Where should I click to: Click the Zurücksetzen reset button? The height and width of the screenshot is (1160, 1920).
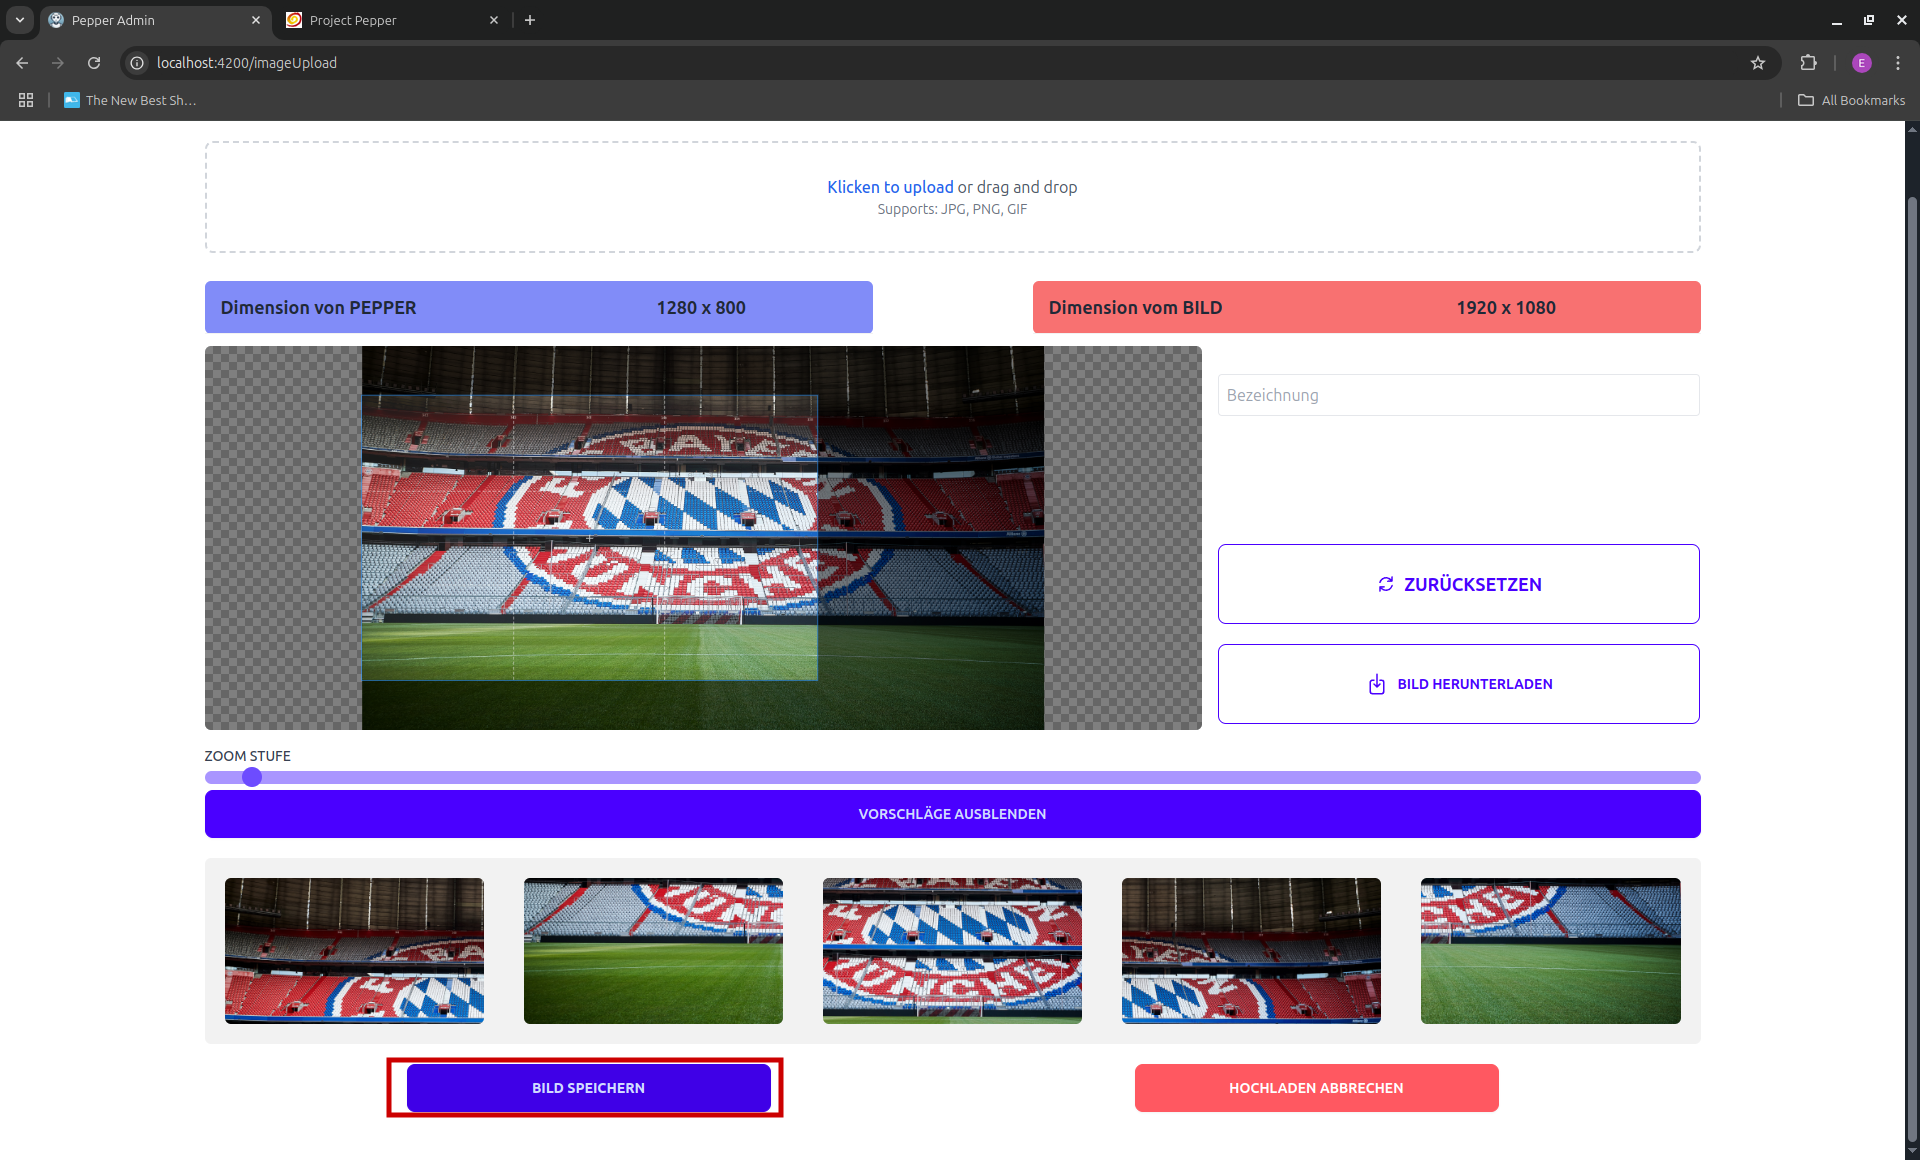click(x=1458, y=584)
